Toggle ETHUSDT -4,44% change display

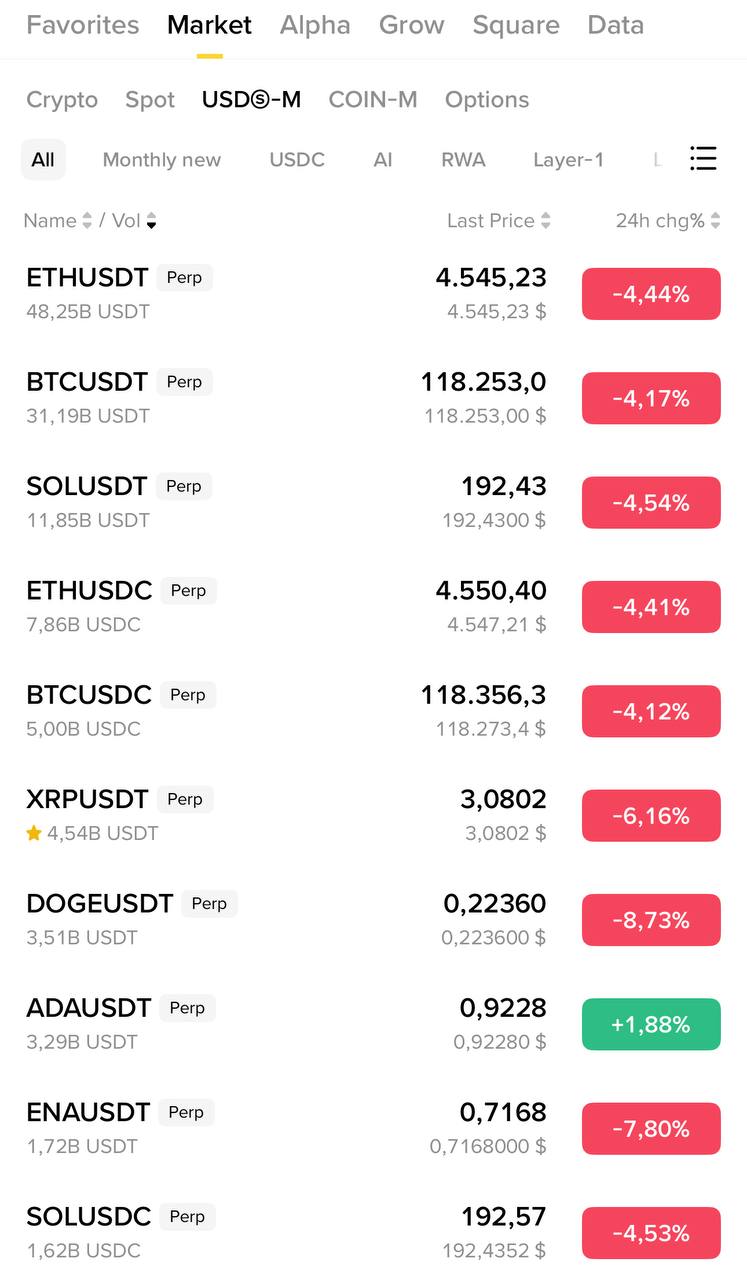click(651, 294)
